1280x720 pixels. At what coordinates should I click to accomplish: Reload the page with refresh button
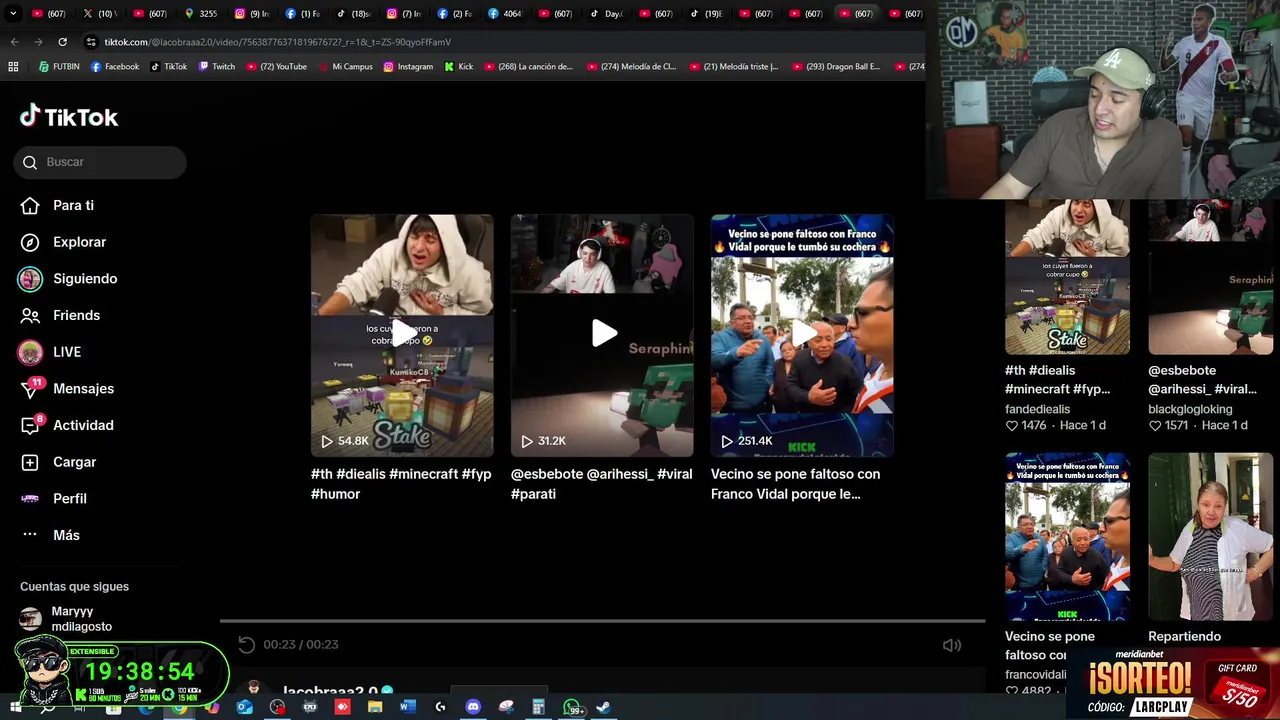coord(62,42)
